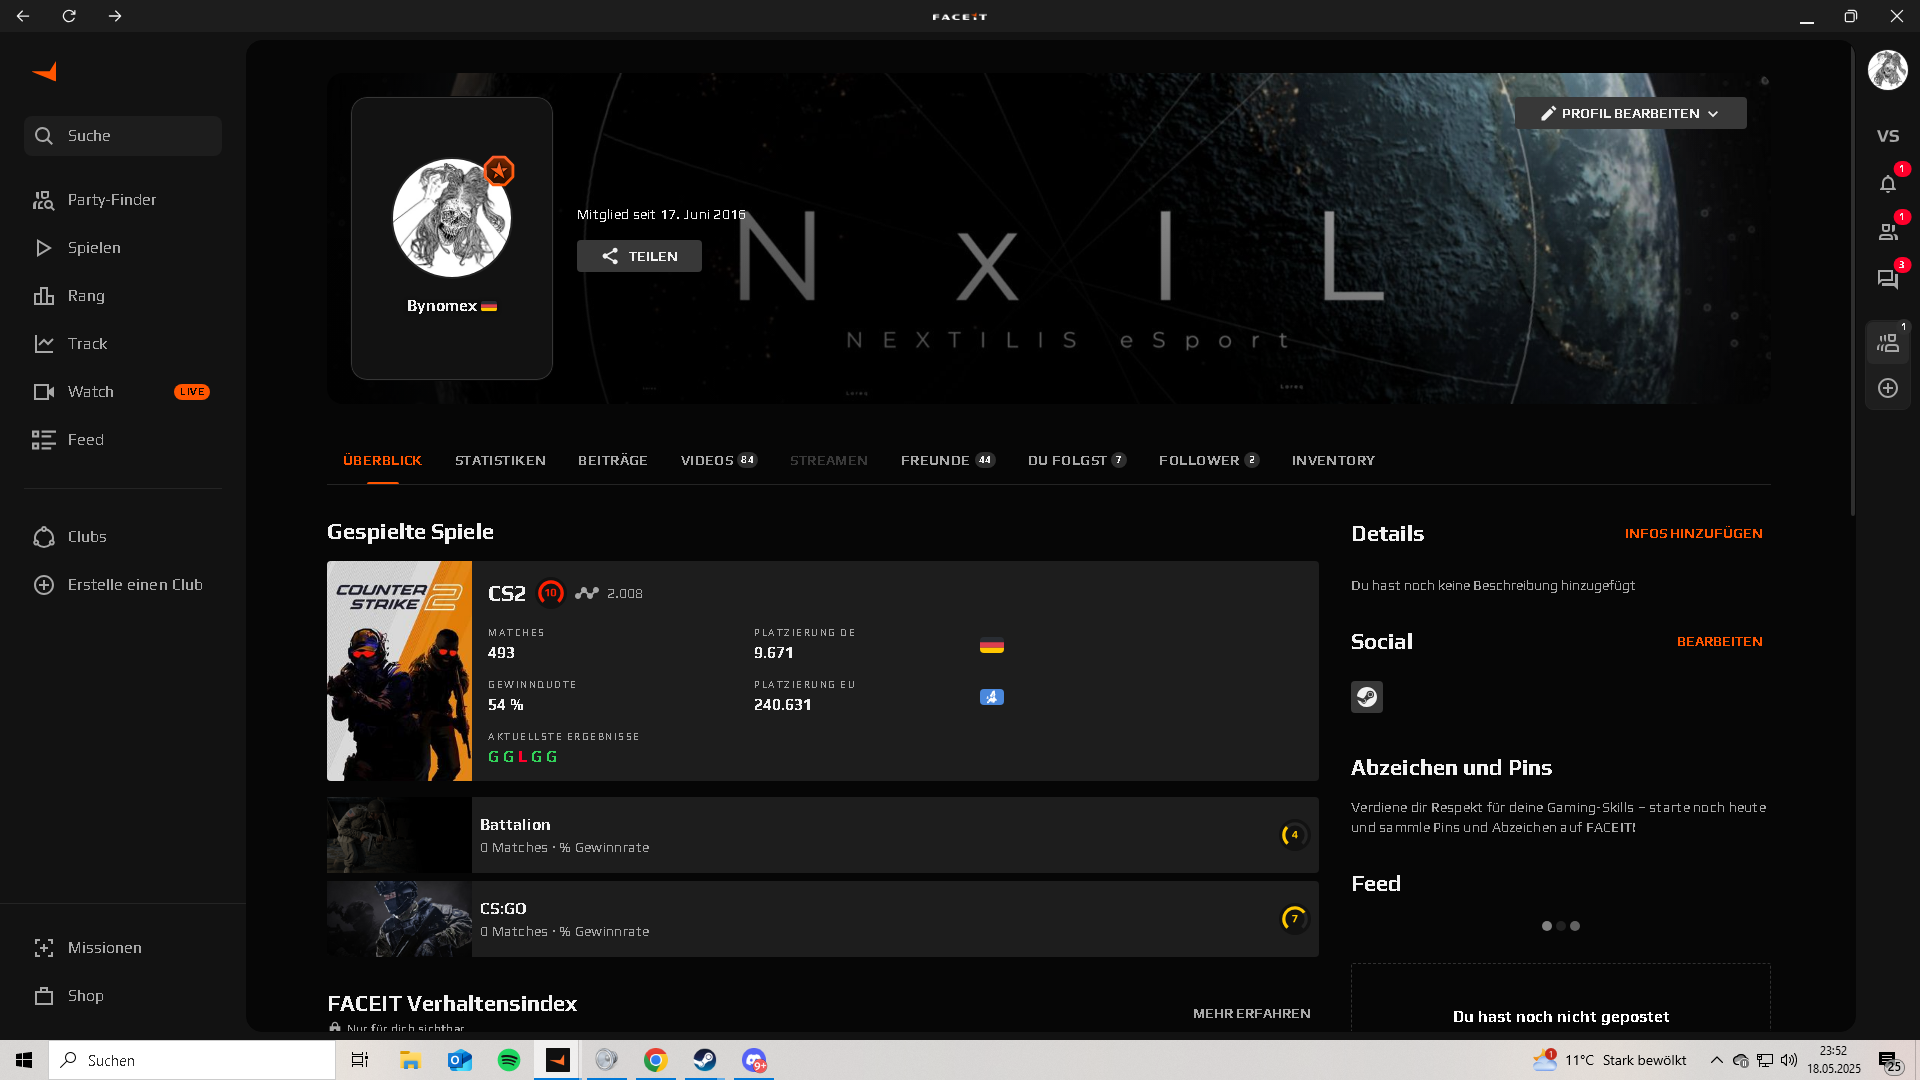
Task: Open friend requests icon in right sidebar
Action: pyautogui.click(x=1887, y=232)
